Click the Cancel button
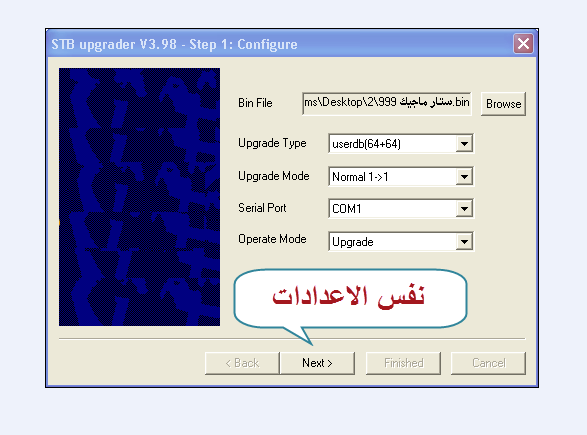This screenshot has height=435, width=587. click(x=489, y=363)
